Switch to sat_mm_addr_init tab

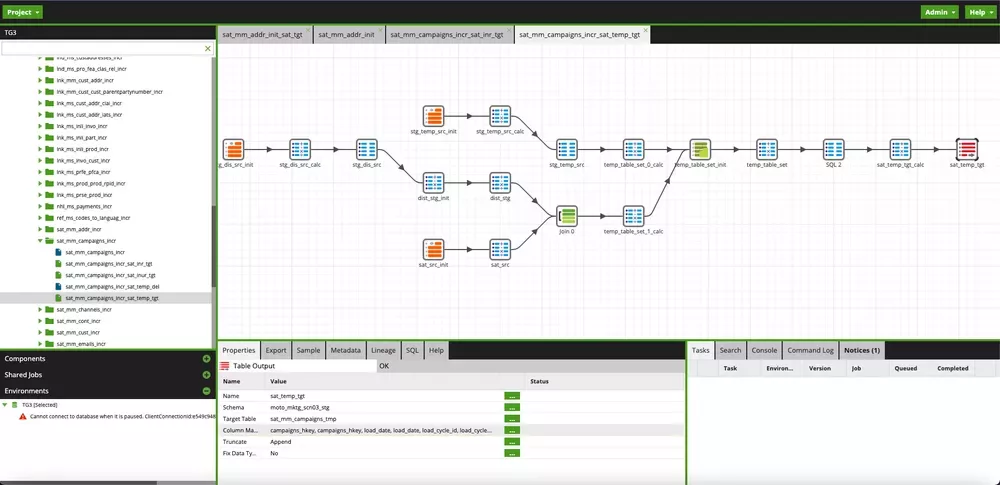point(346,34)
